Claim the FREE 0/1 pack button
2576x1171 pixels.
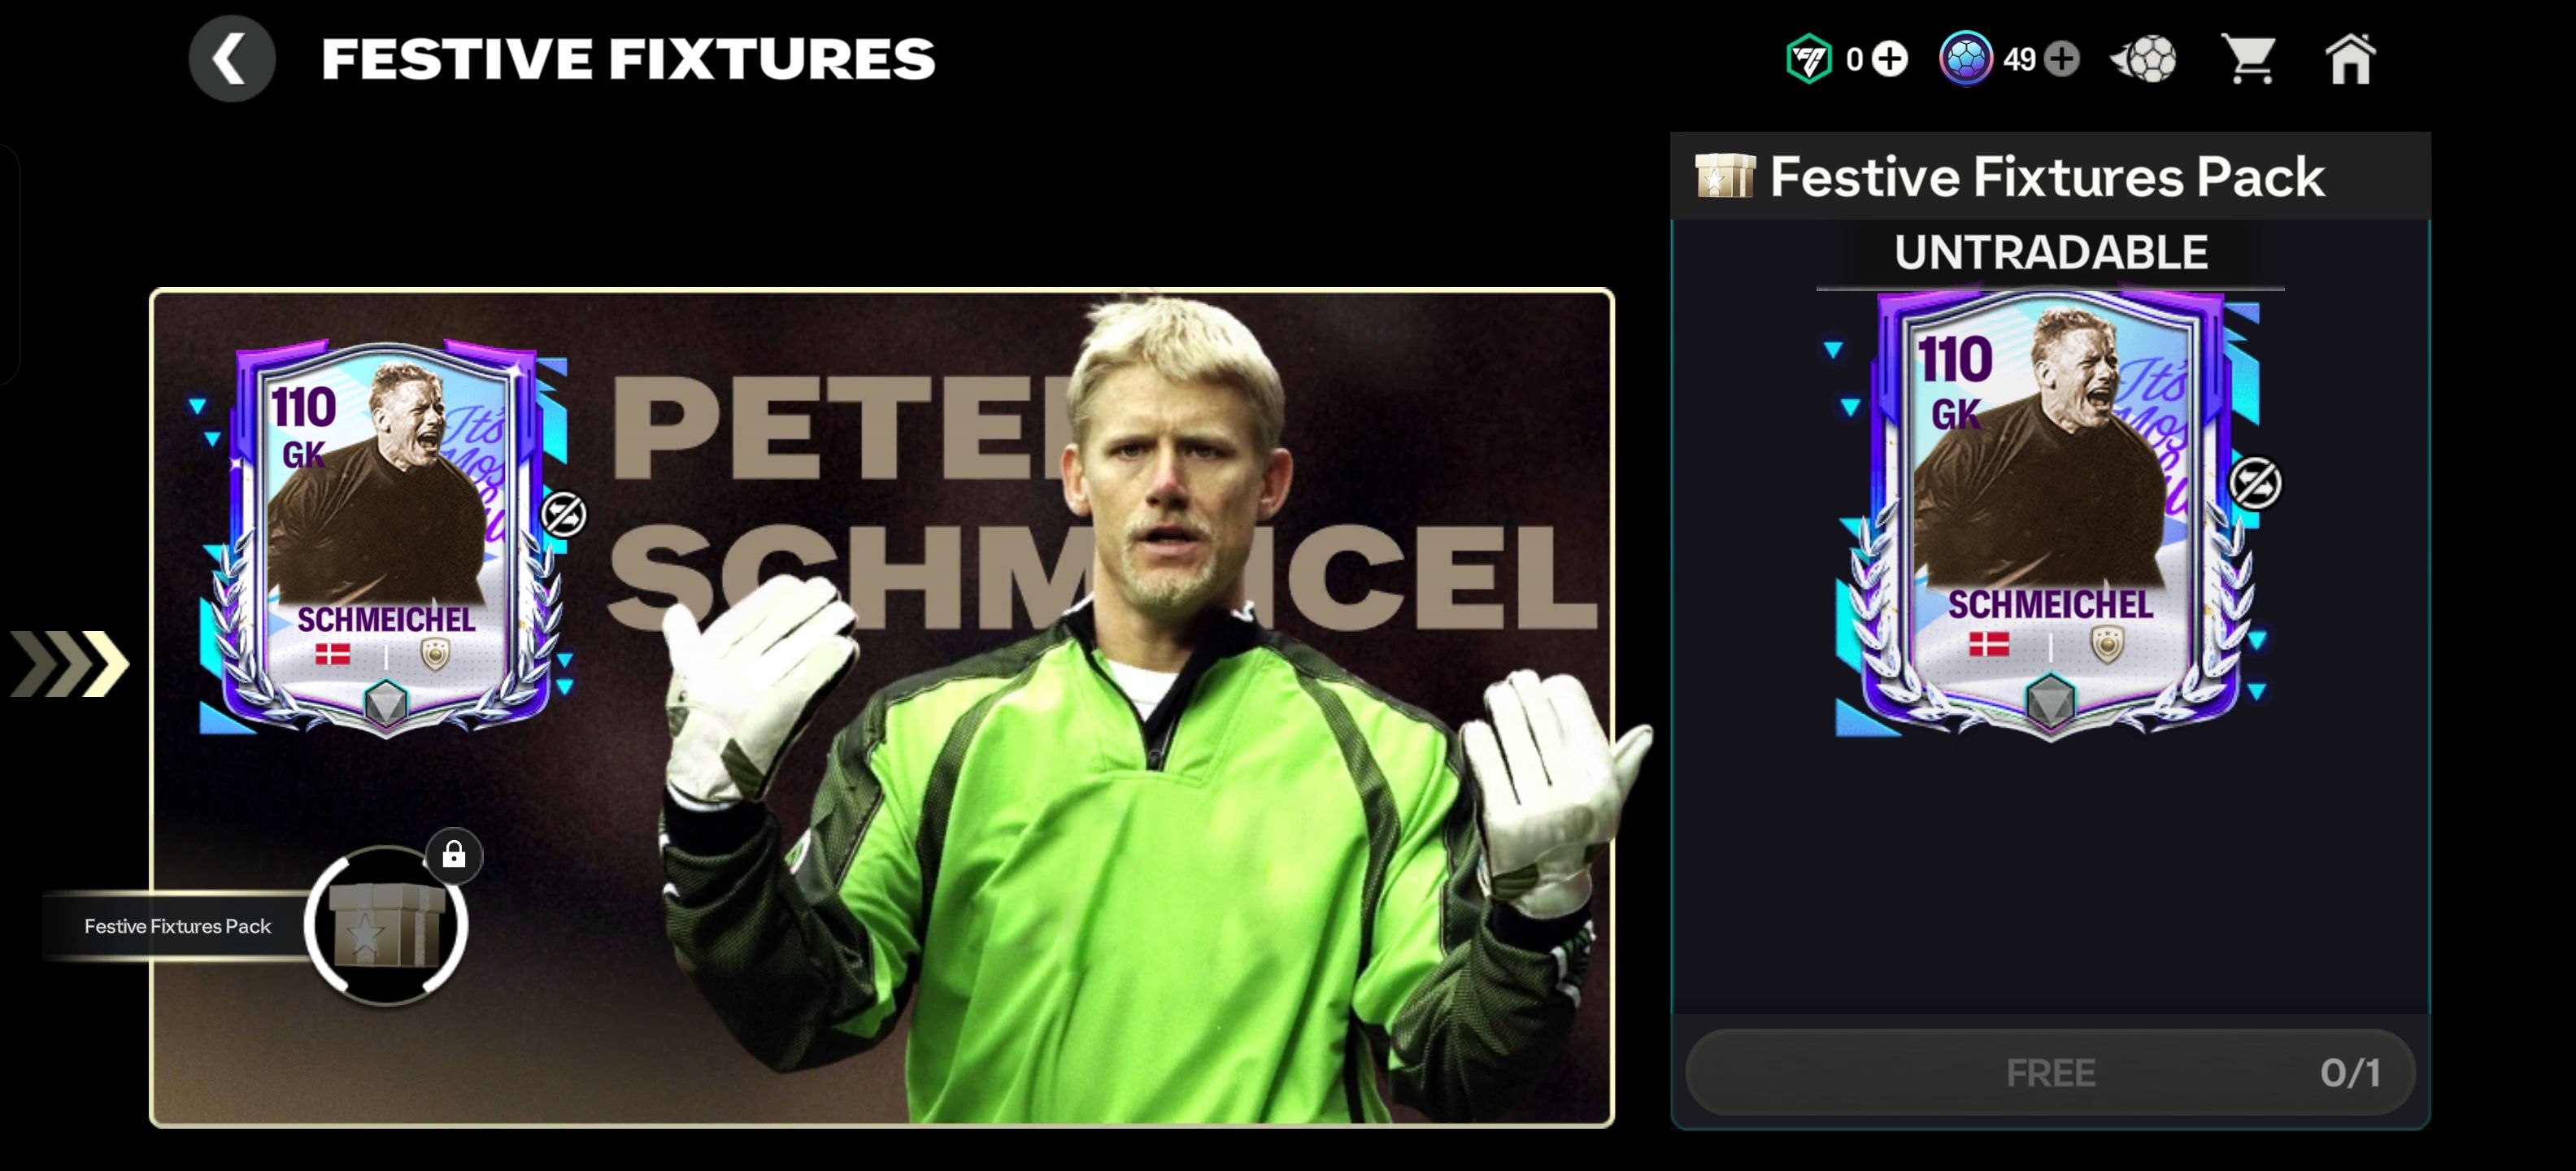[x=2050, y=1072]
